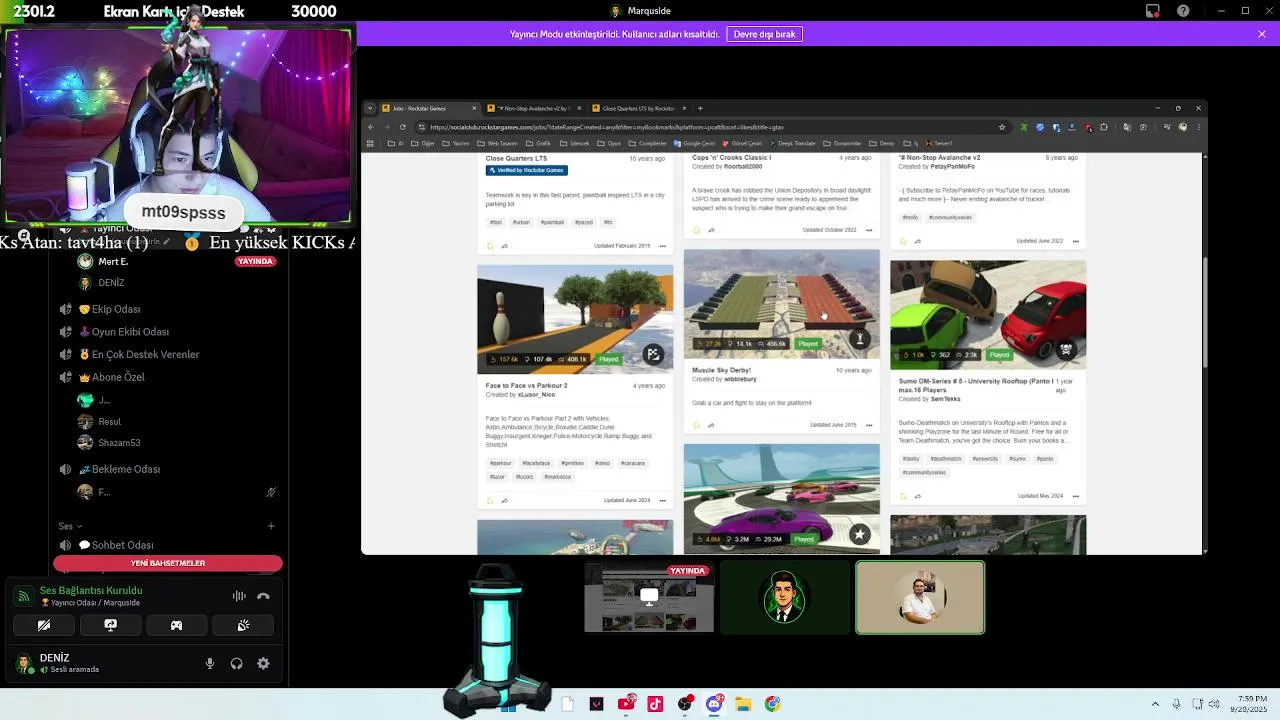Select Mert E.'s YAYINDA stream tile
This screenshot has height=720, width=1280.
click(649, 597)
